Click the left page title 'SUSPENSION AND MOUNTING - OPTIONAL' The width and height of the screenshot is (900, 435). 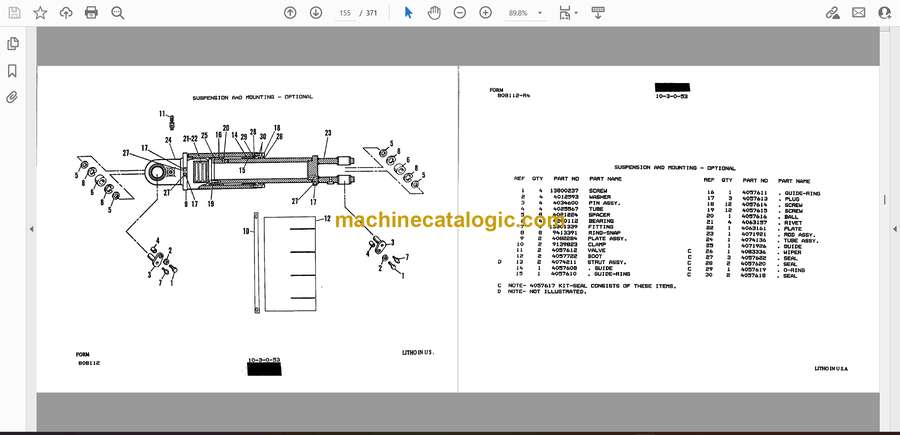[253, 98]
